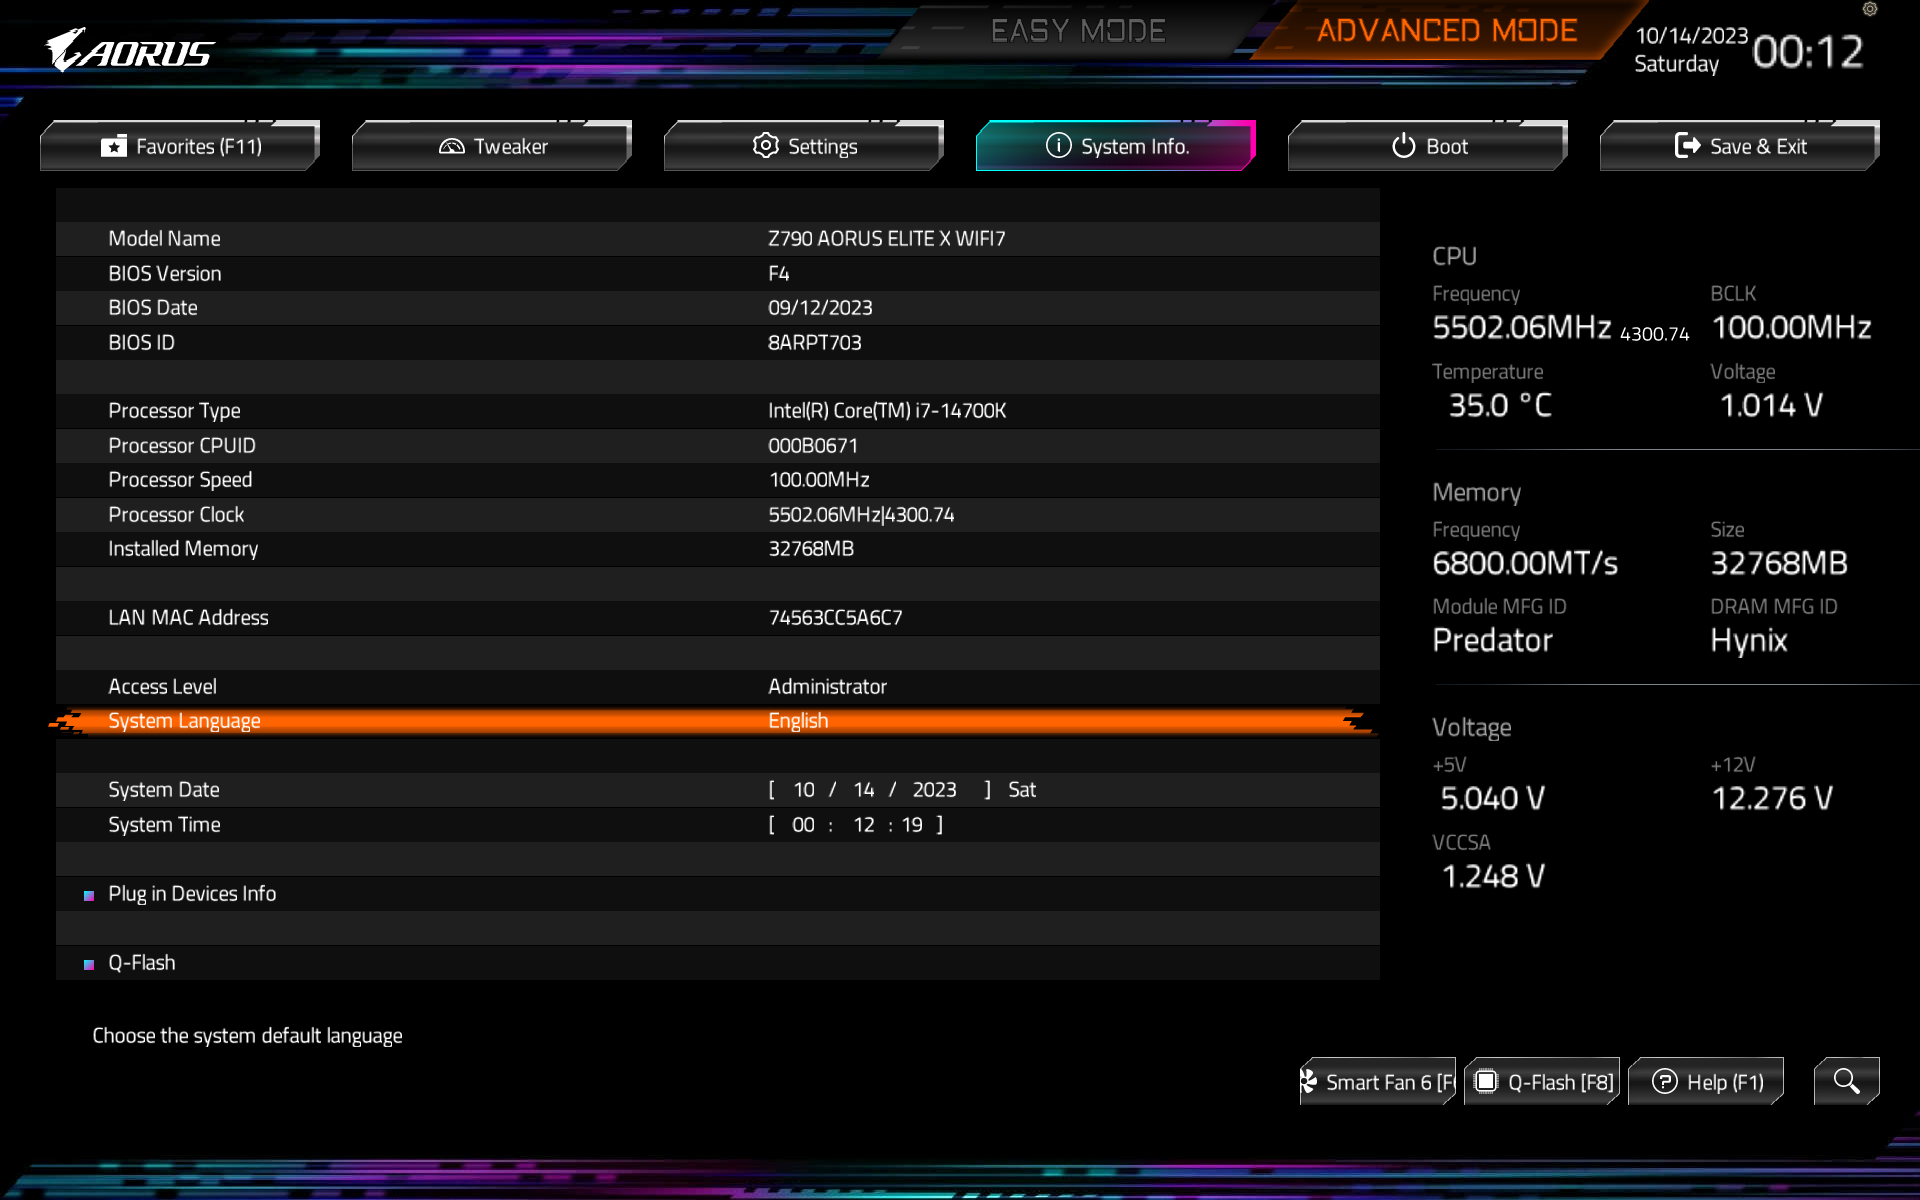Open Smart Fan 6 utility

pyautogui.click(x=1378, y=1082)
